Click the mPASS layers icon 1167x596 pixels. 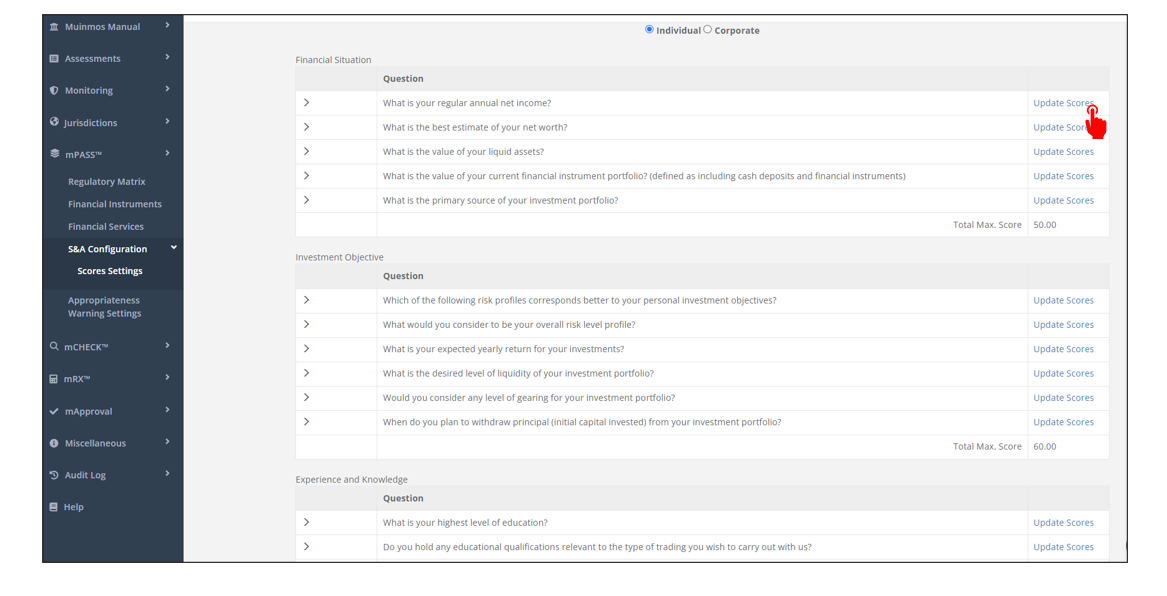54,154
